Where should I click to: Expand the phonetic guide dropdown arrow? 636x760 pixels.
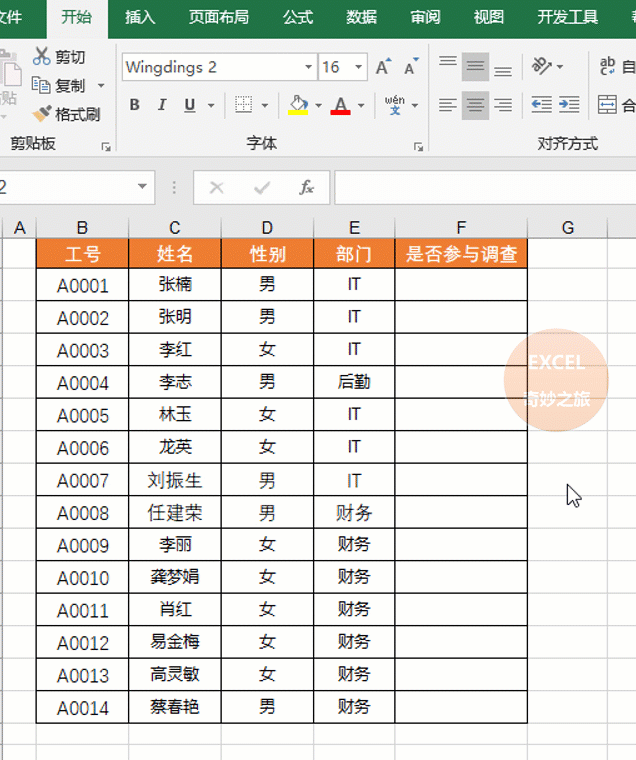415,105
